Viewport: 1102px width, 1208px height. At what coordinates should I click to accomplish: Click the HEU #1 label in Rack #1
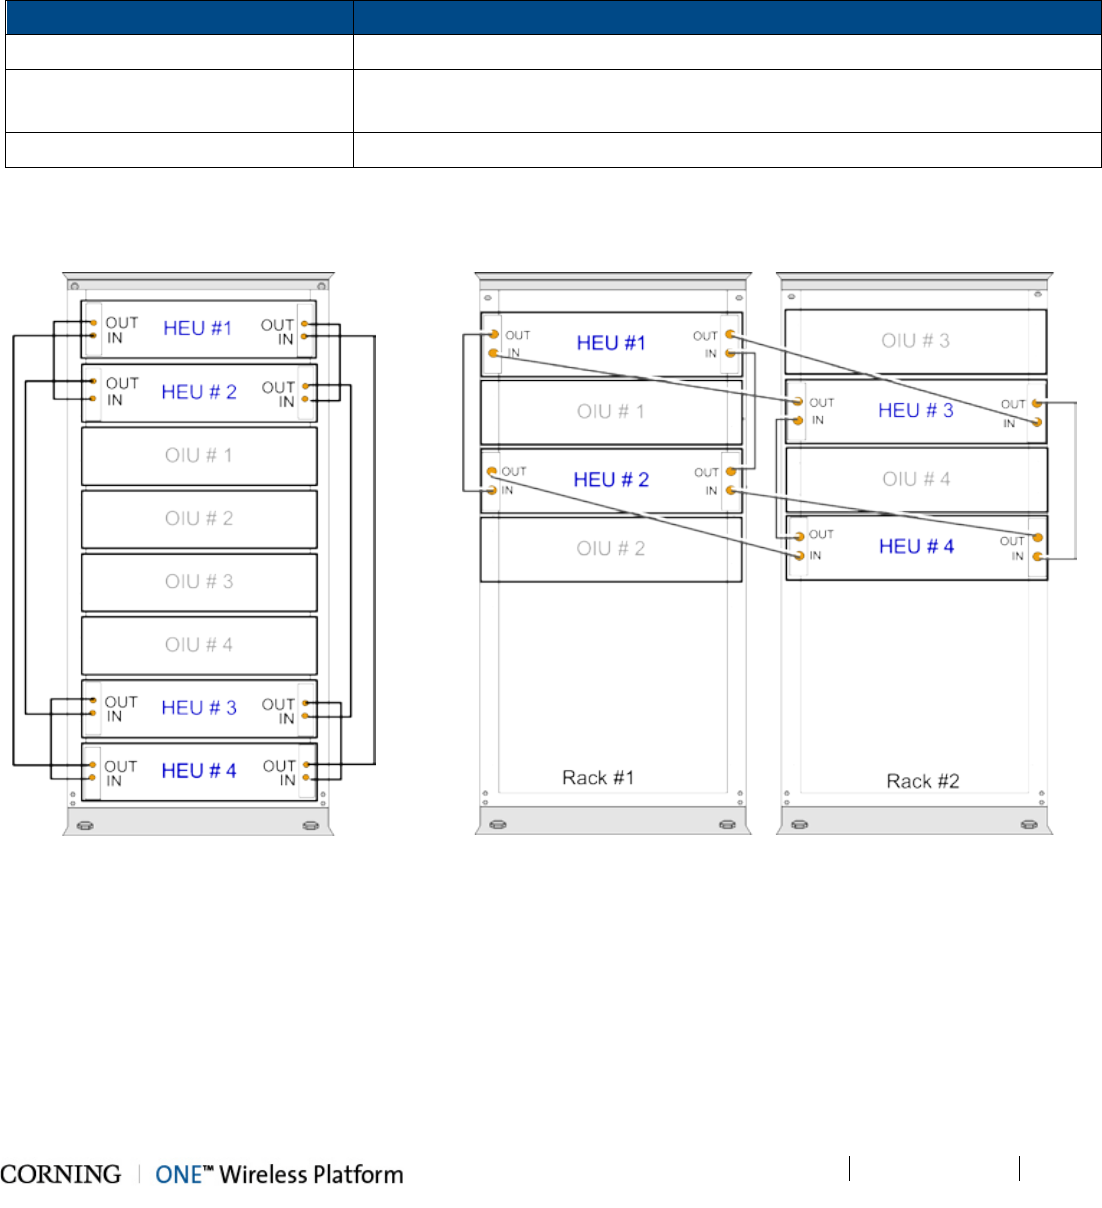coord(611,343)
